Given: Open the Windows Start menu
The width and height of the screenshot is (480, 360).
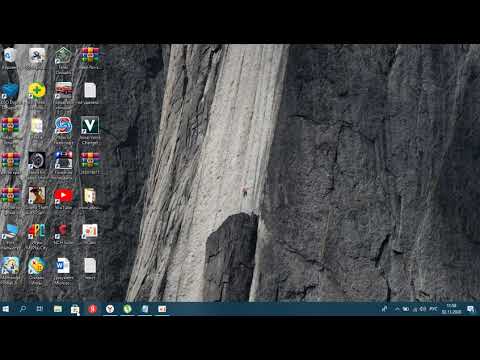Looking at the screenshot, I should tap(6, 309).
